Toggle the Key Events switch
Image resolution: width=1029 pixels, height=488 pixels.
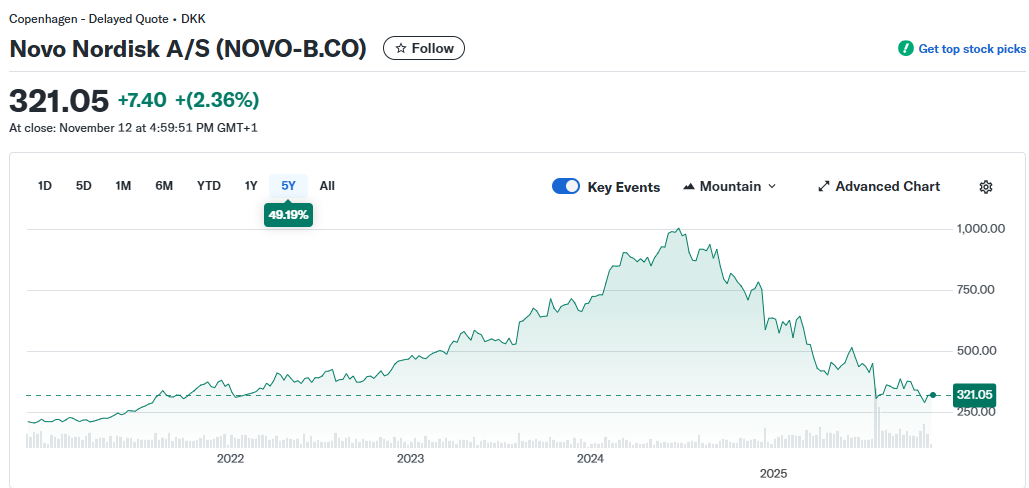(x=566, y=186)
